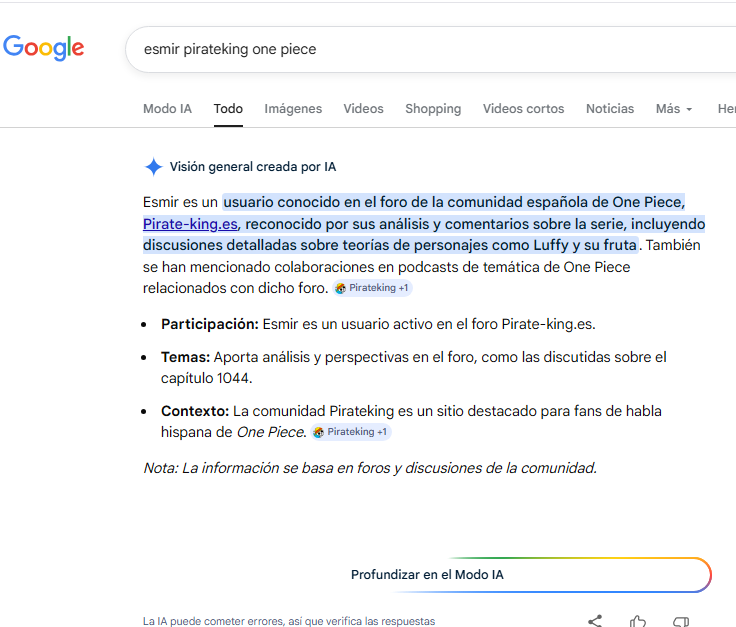Switch to the Noticias tab

pos(610,109)
